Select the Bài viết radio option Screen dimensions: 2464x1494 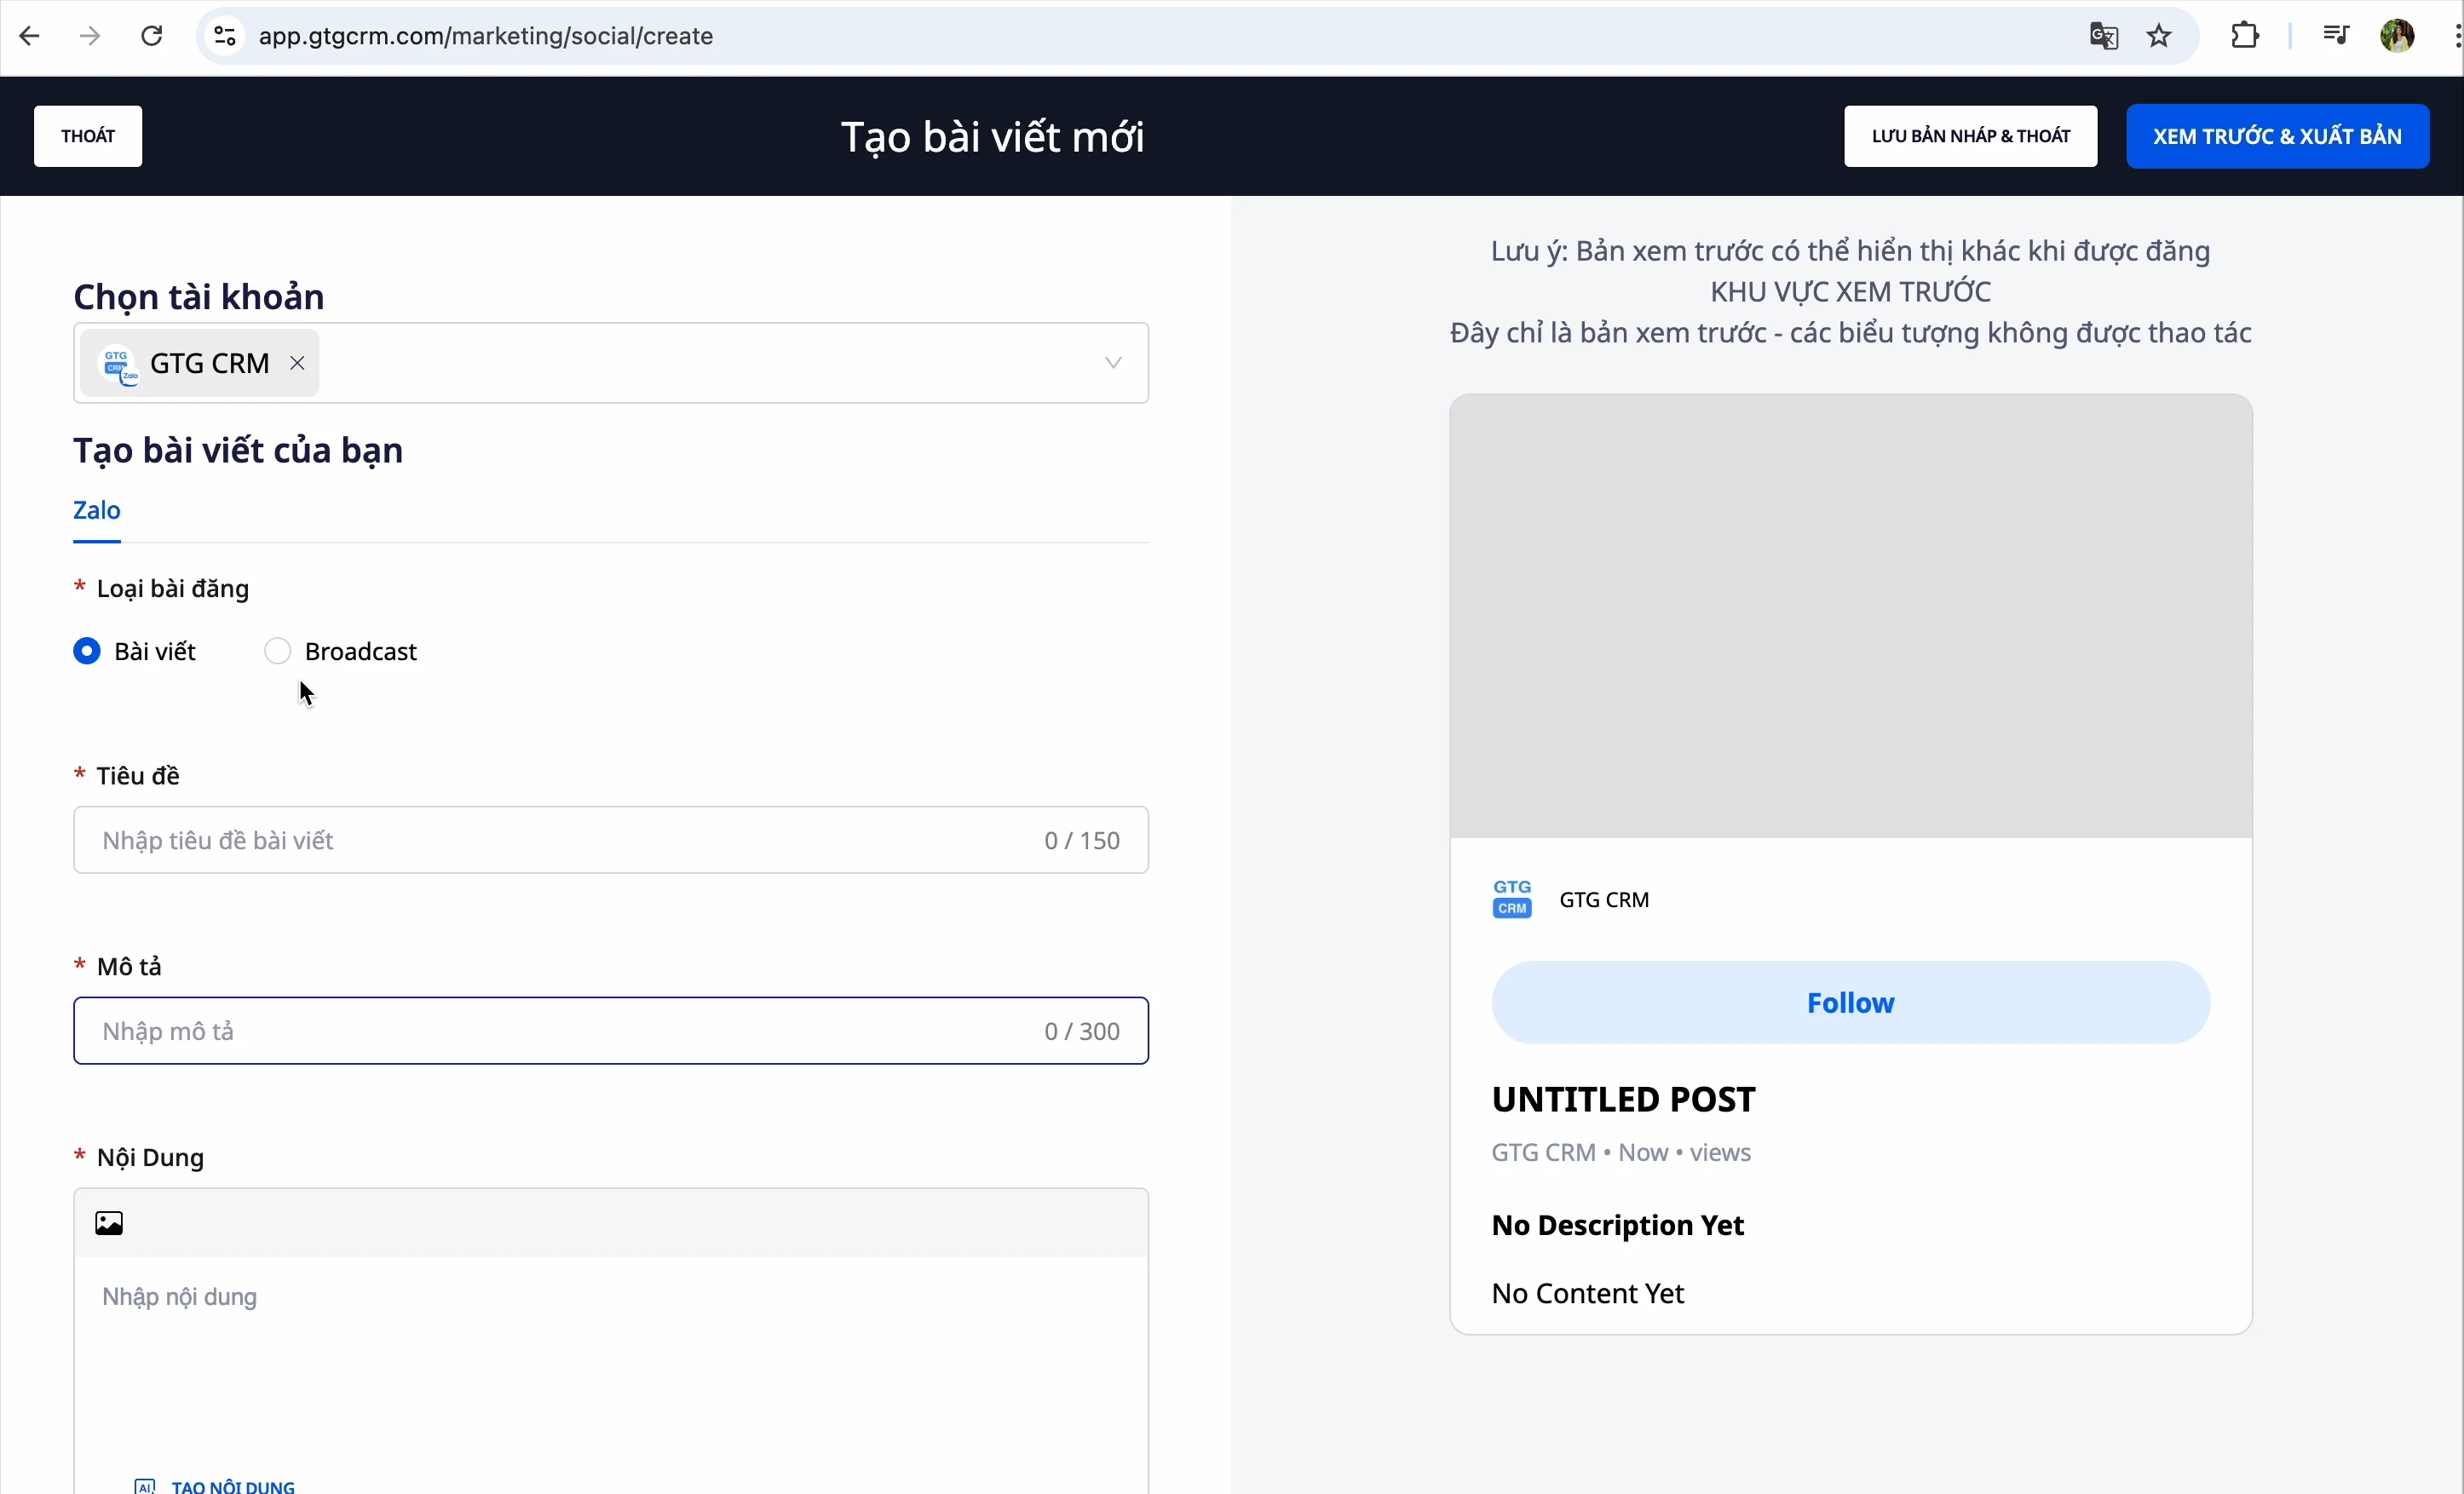[88, 651]
